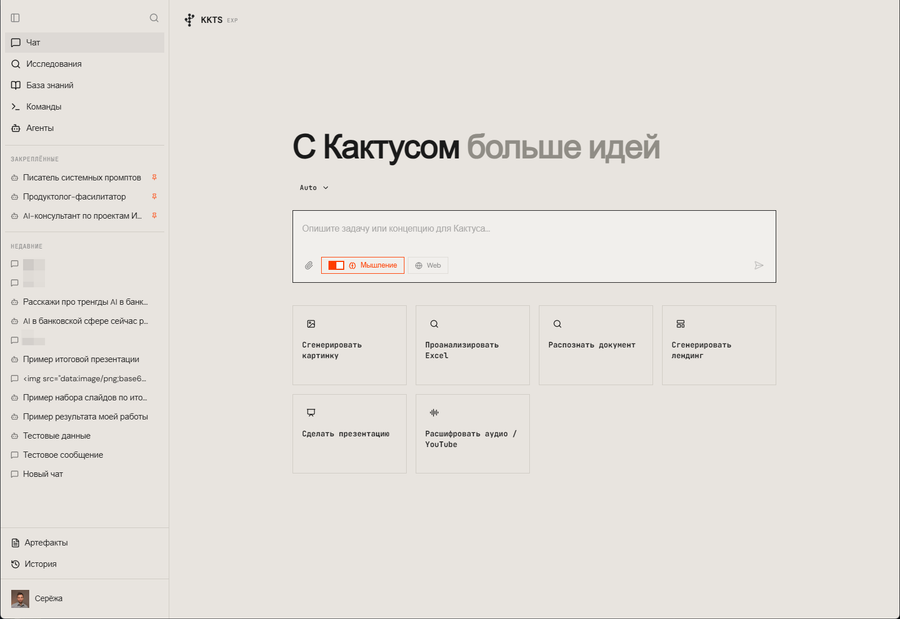Image resolution: width=900 pixels, height=619 pixels.
Task: Click the globe icon in Web button
Action: [x=418, y=265]
